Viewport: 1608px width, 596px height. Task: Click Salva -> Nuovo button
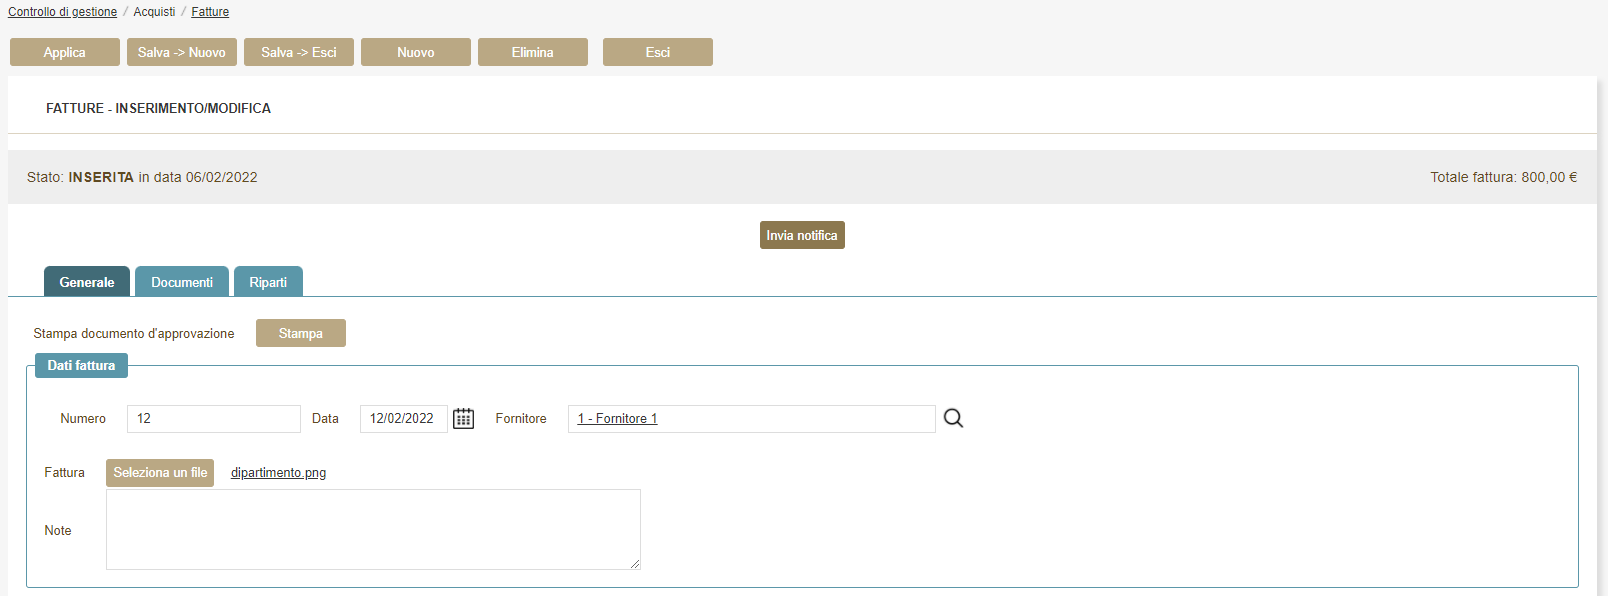[x=182, y=52]
